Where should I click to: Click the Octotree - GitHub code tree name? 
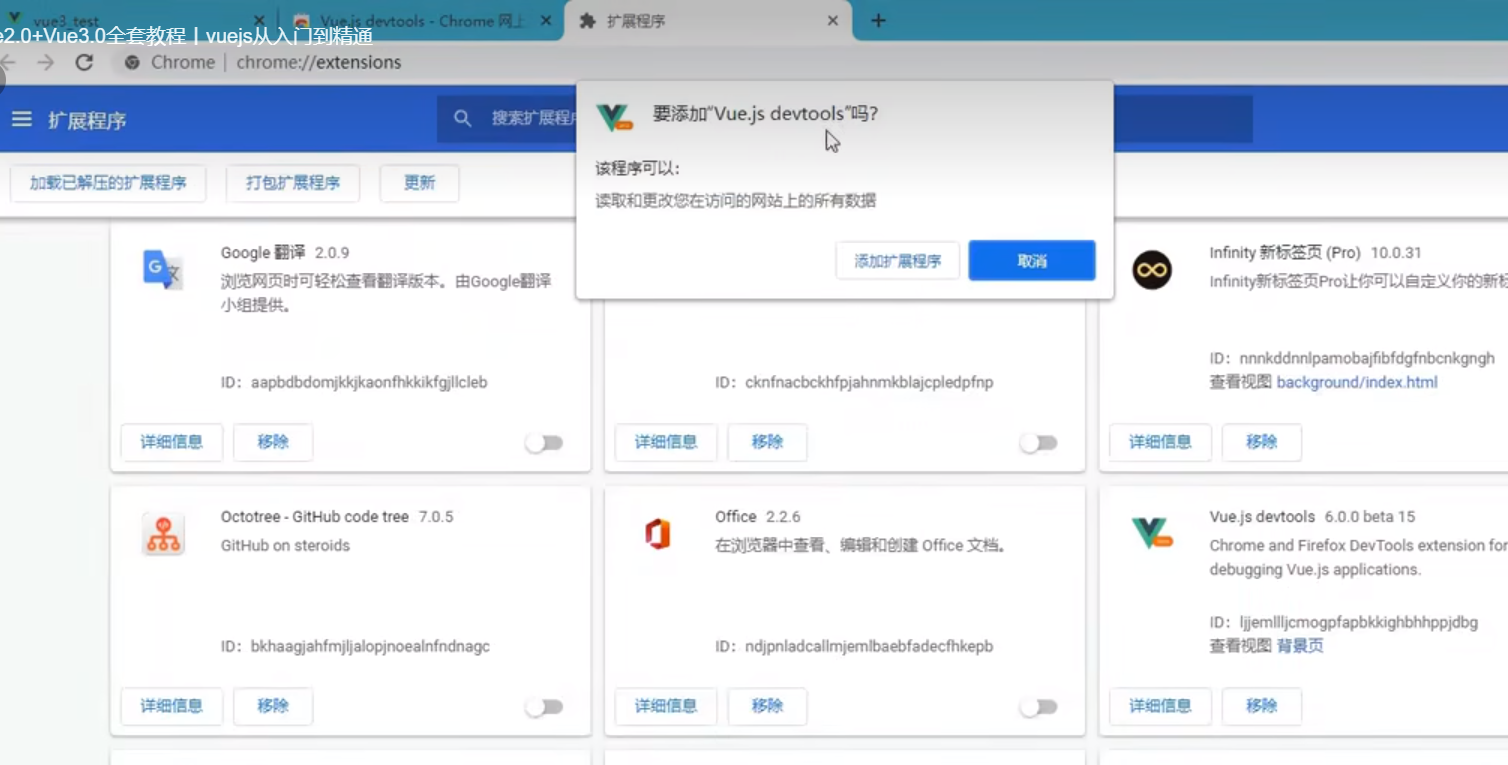click(315, 517)
